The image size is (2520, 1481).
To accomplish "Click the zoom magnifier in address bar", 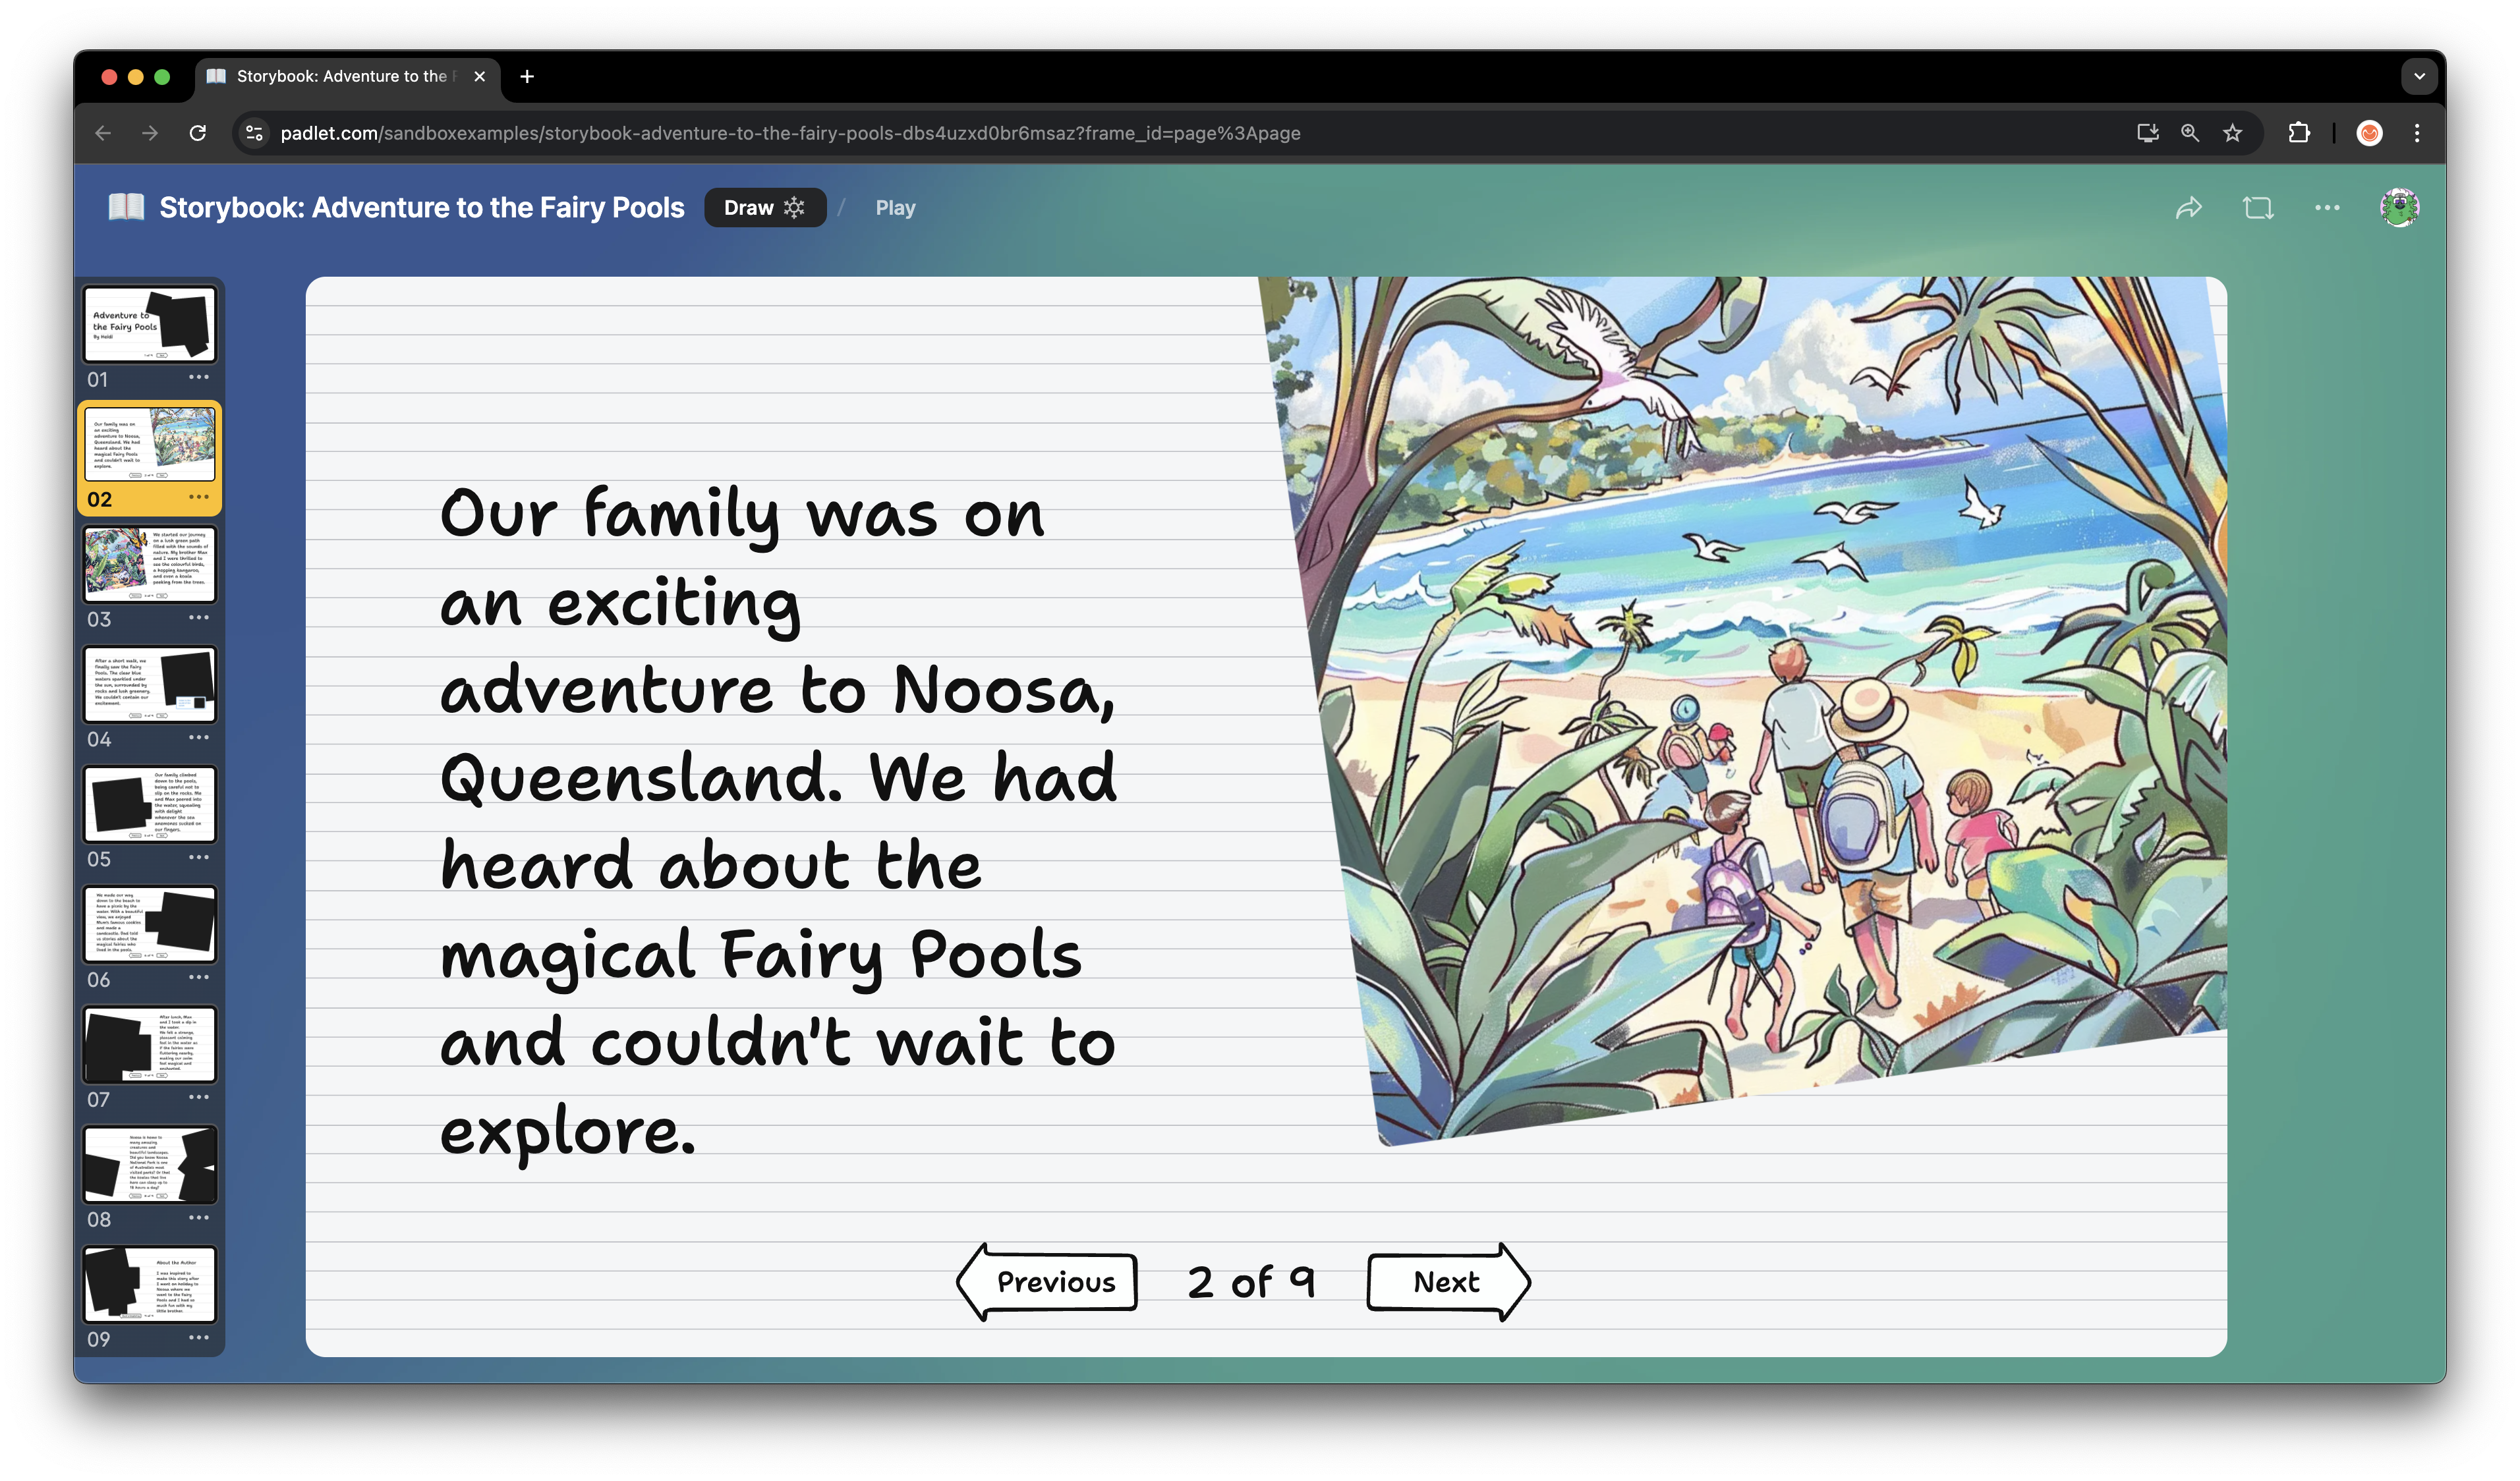I will pos(2189,133).
